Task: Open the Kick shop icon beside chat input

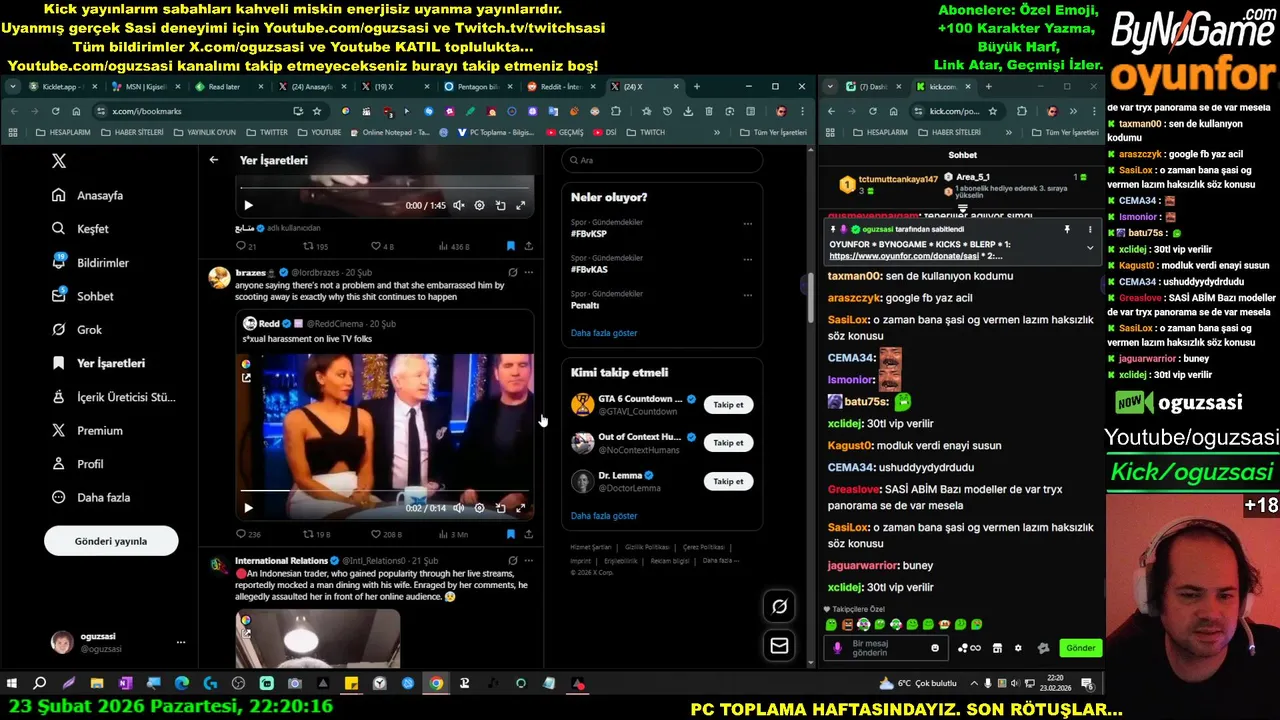Action: (x=997, y=648)
